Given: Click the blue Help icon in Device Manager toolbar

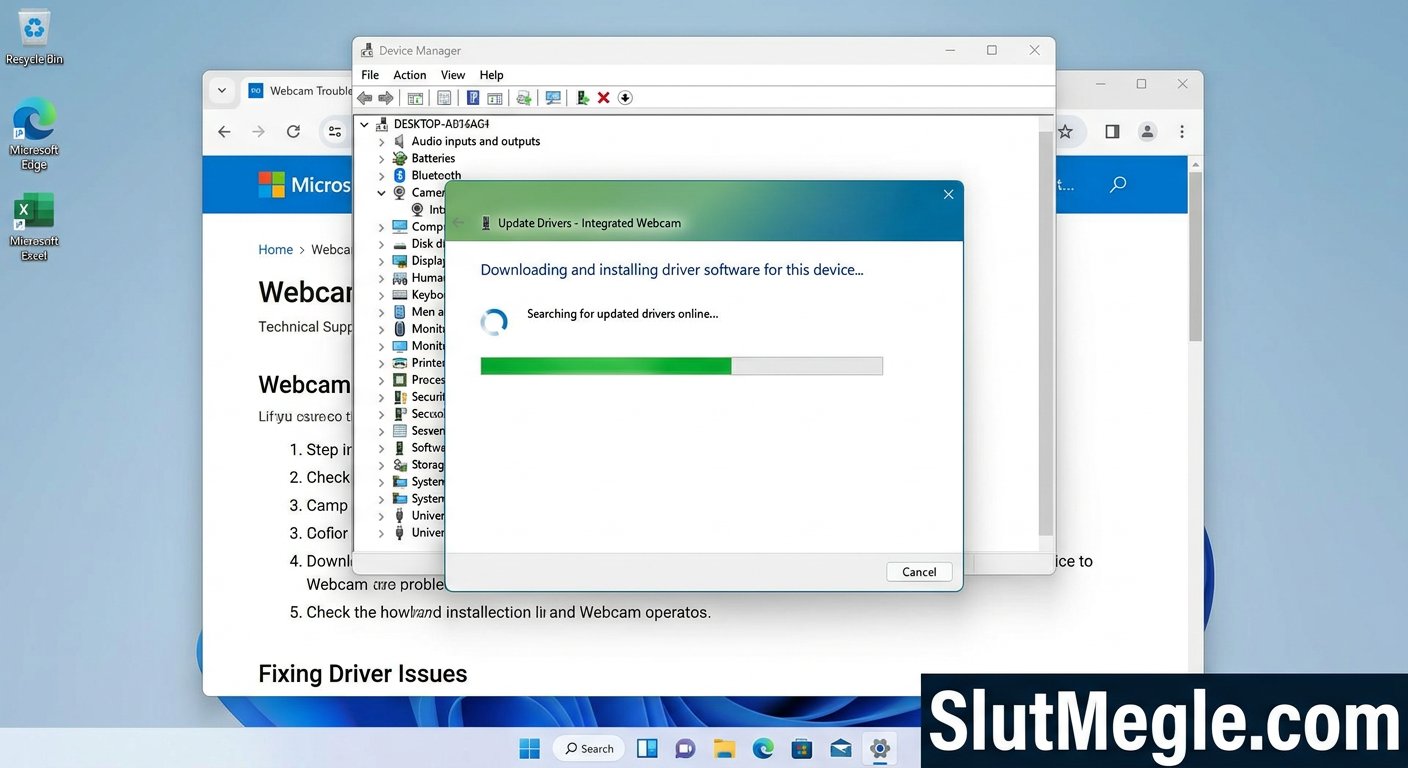Looking at the screenshot, I should pos(473,98).
